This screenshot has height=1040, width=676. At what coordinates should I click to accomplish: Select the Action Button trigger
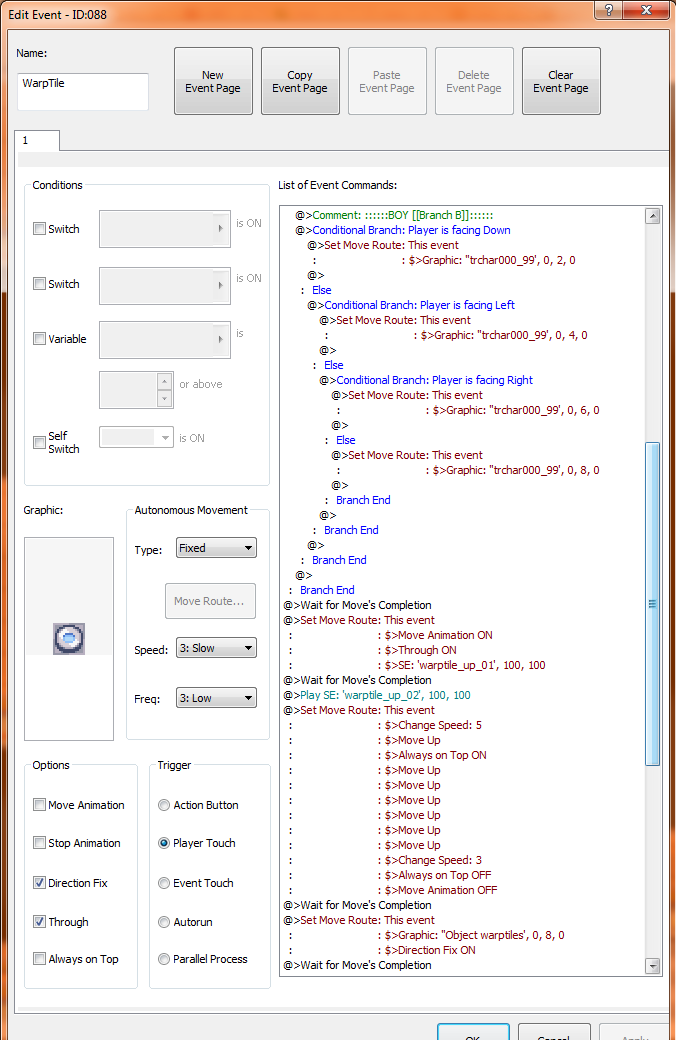tap(164, 805)
